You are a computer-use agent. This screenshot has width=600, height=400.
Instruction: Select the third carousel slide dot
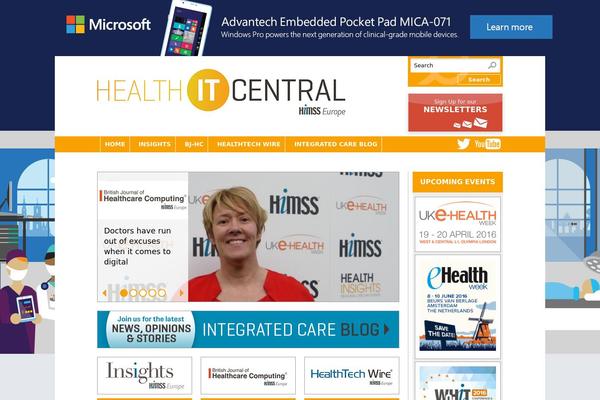143,293
